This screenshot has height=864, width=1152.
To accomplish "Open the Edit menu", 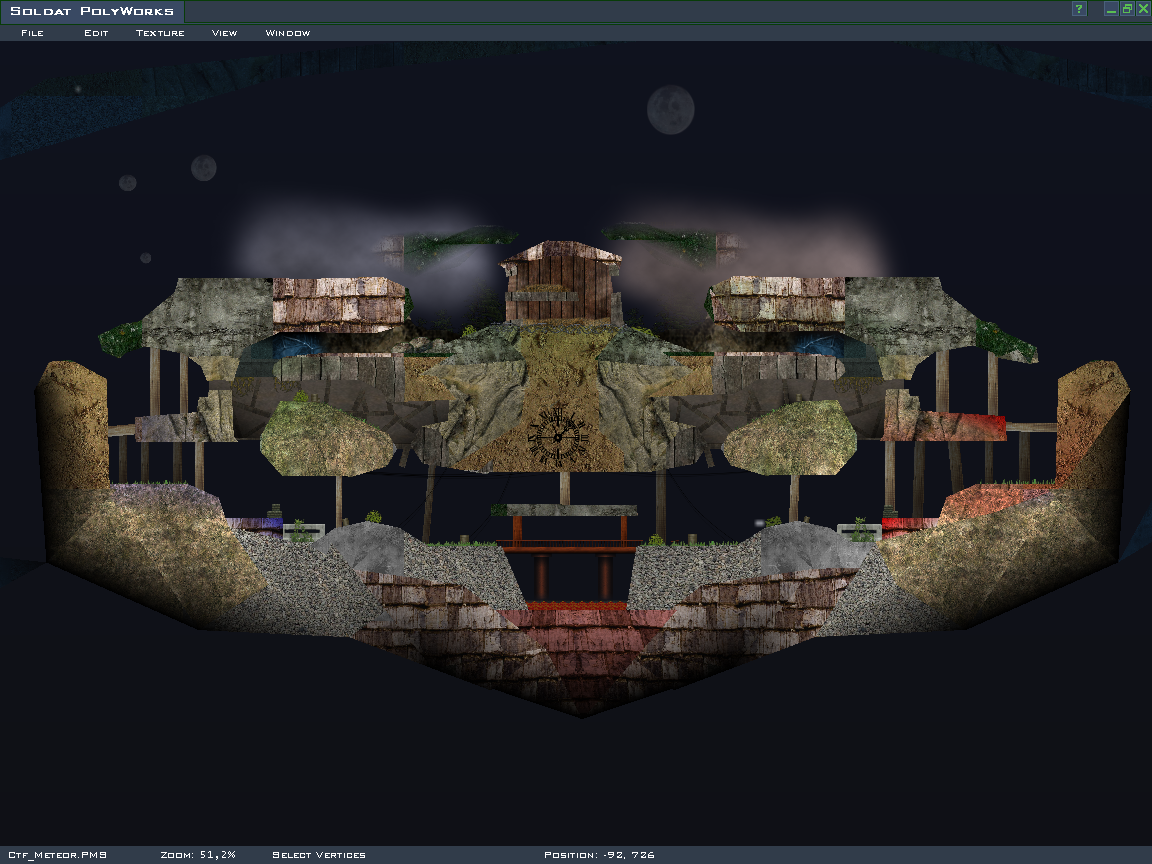I will click(x=96, y=33).
